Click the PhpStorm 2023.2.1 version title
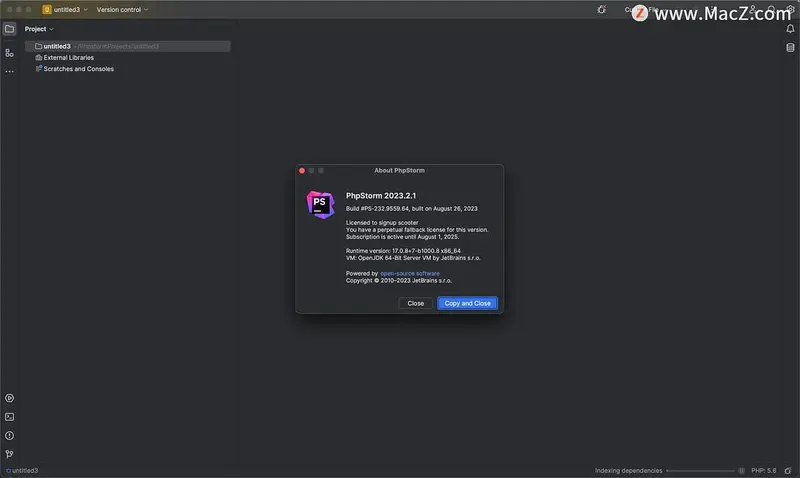Screen dimensions: 800x478 [381, 195]
